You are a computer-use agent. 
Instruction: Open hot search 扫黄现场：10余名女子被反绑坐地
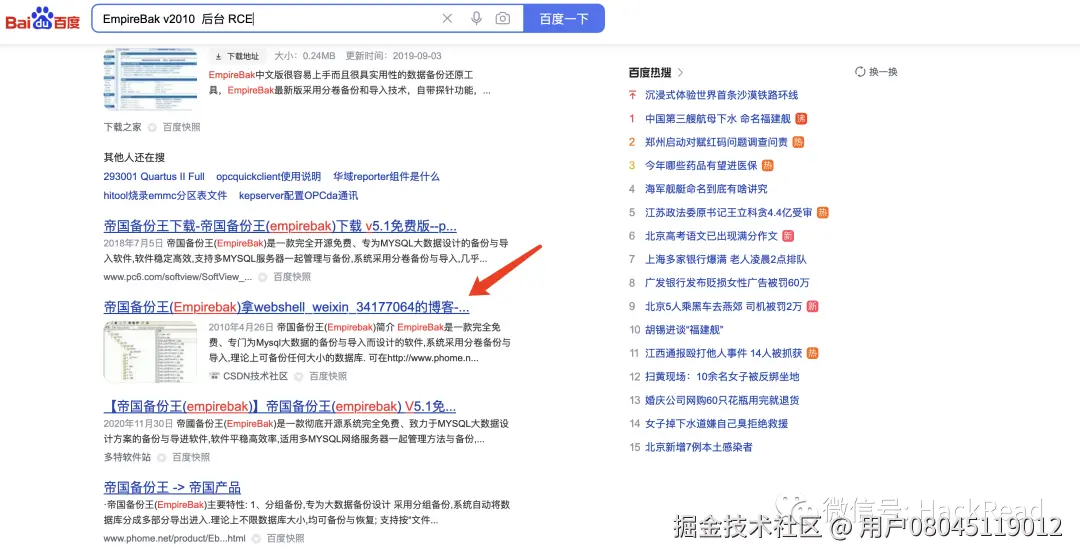(x=722, y=376)
